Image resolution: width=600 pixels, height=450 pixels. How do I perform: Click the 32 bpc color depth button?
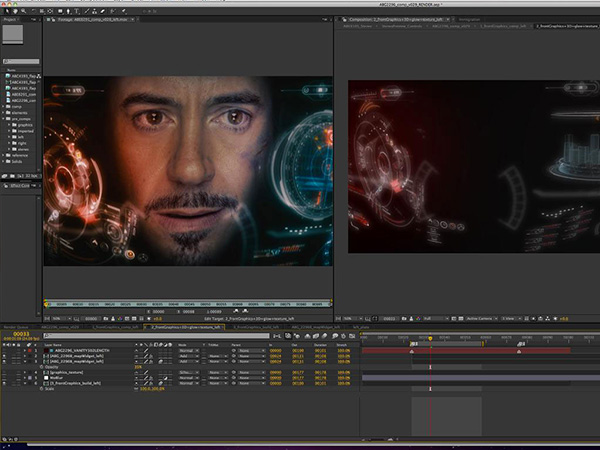point(31,176)
